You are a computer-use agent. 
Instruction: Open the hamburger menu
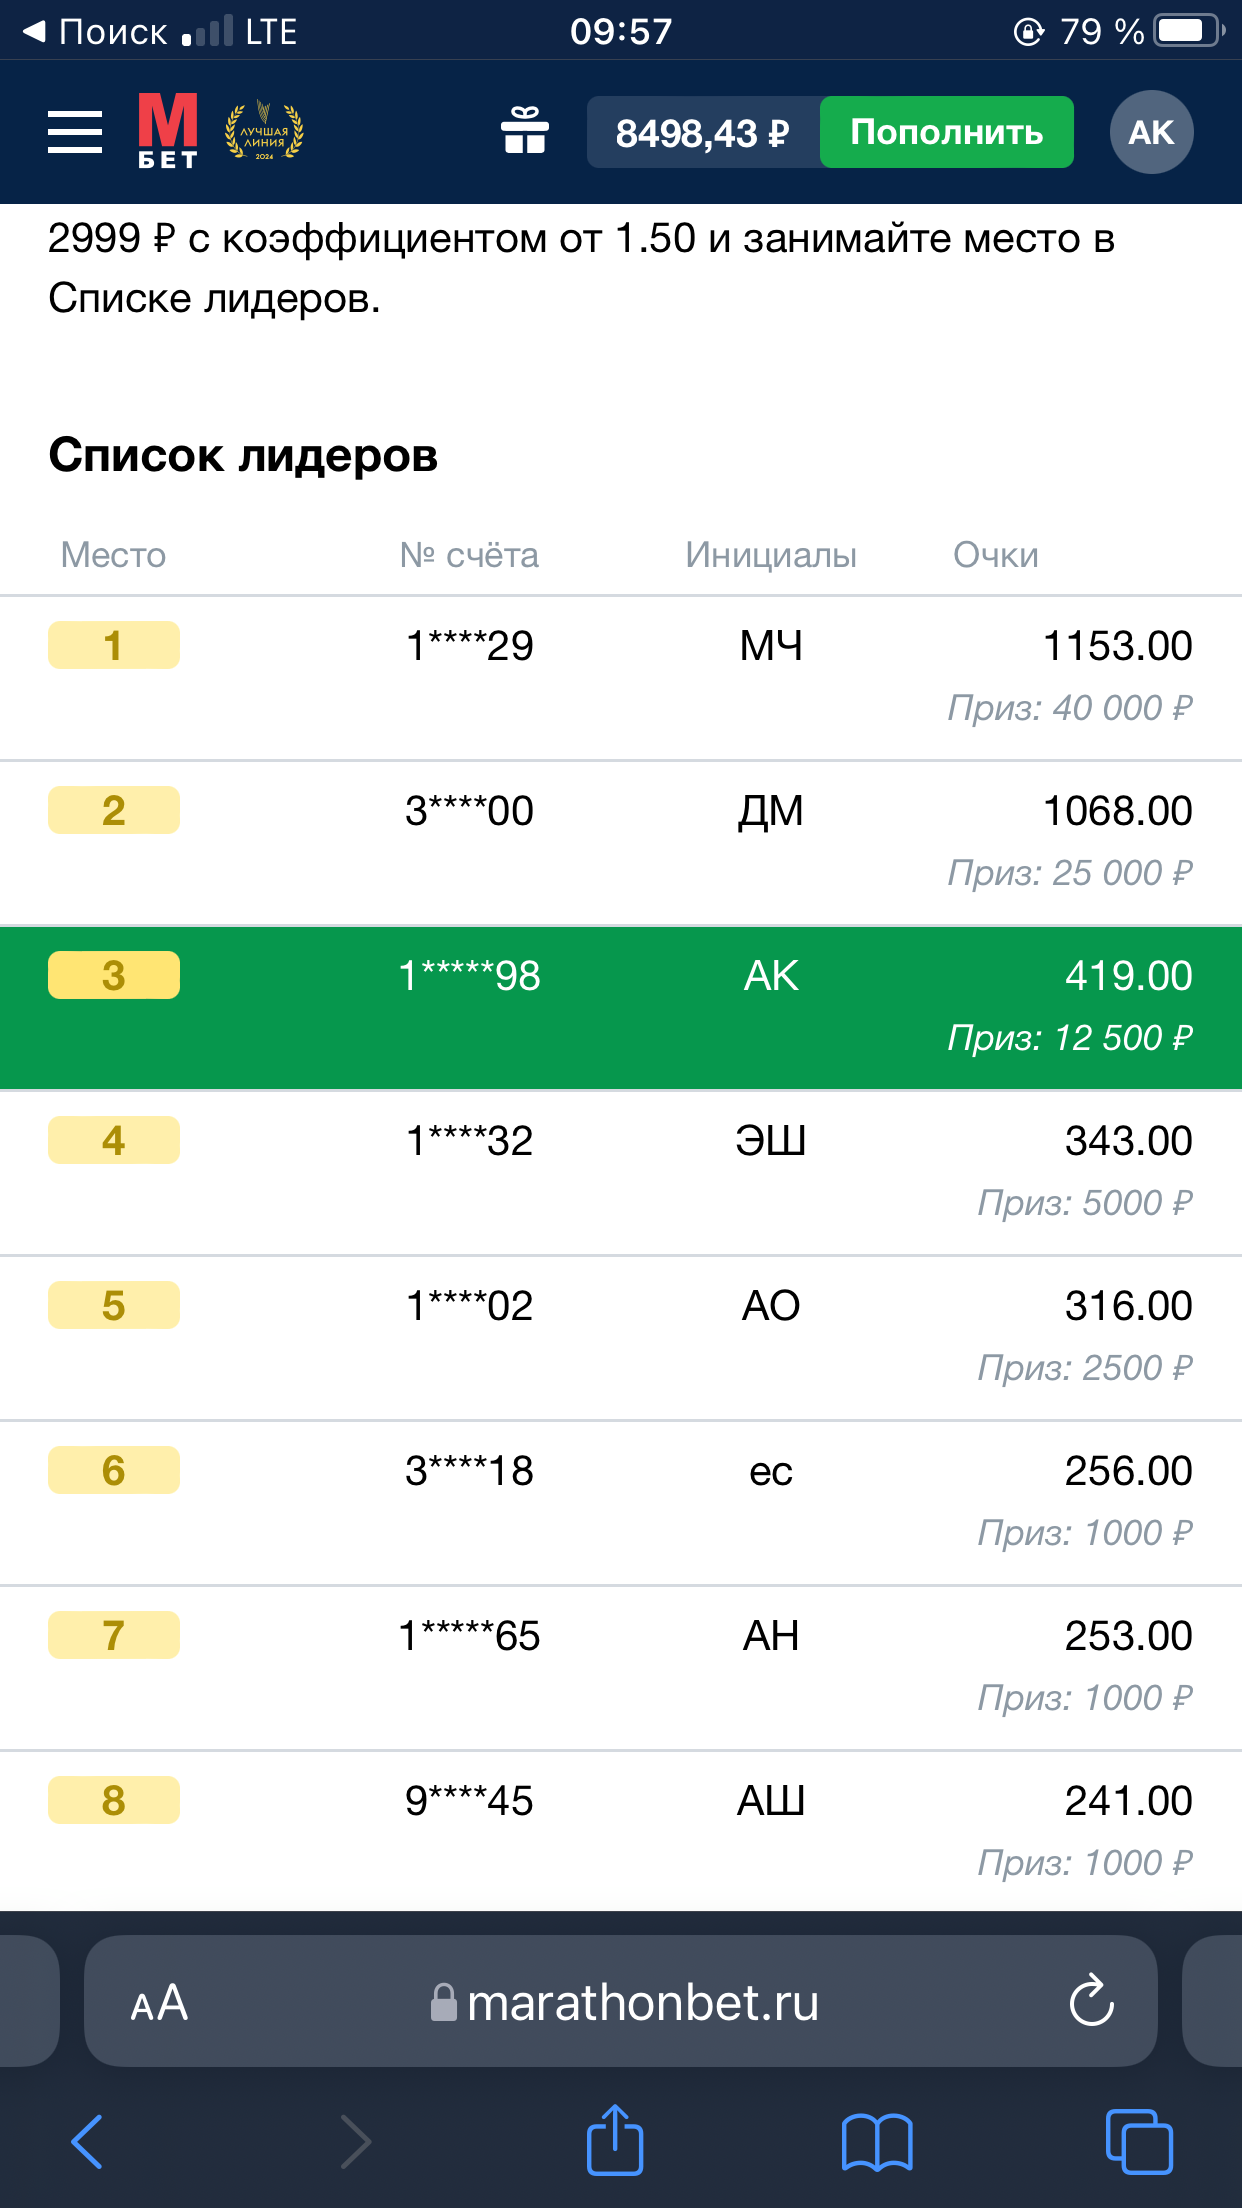pyautogui.click(x=75, y=132)
